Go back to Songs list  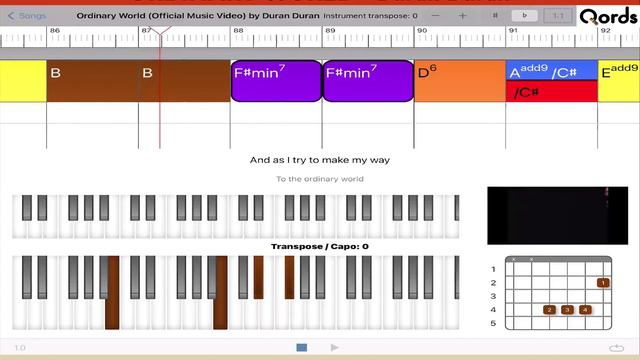pos(27,16)
